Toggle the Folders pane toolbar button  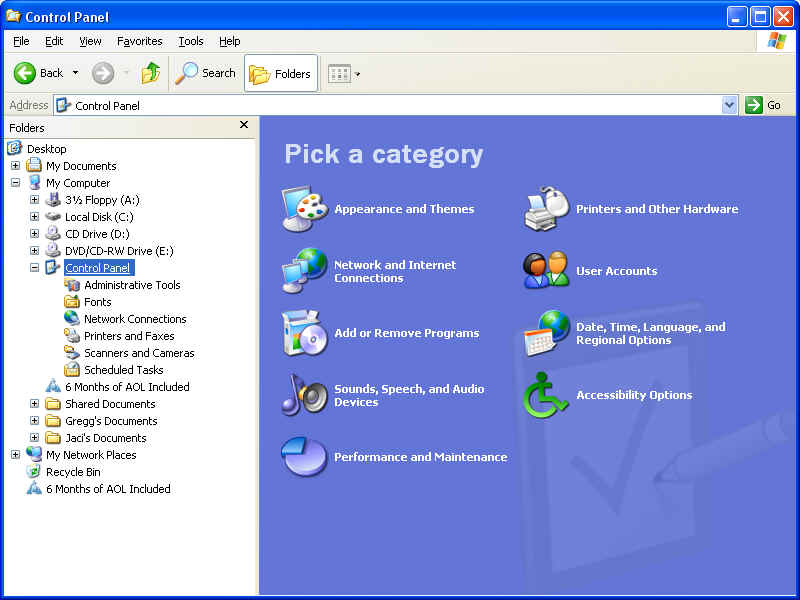coord(281,73)
